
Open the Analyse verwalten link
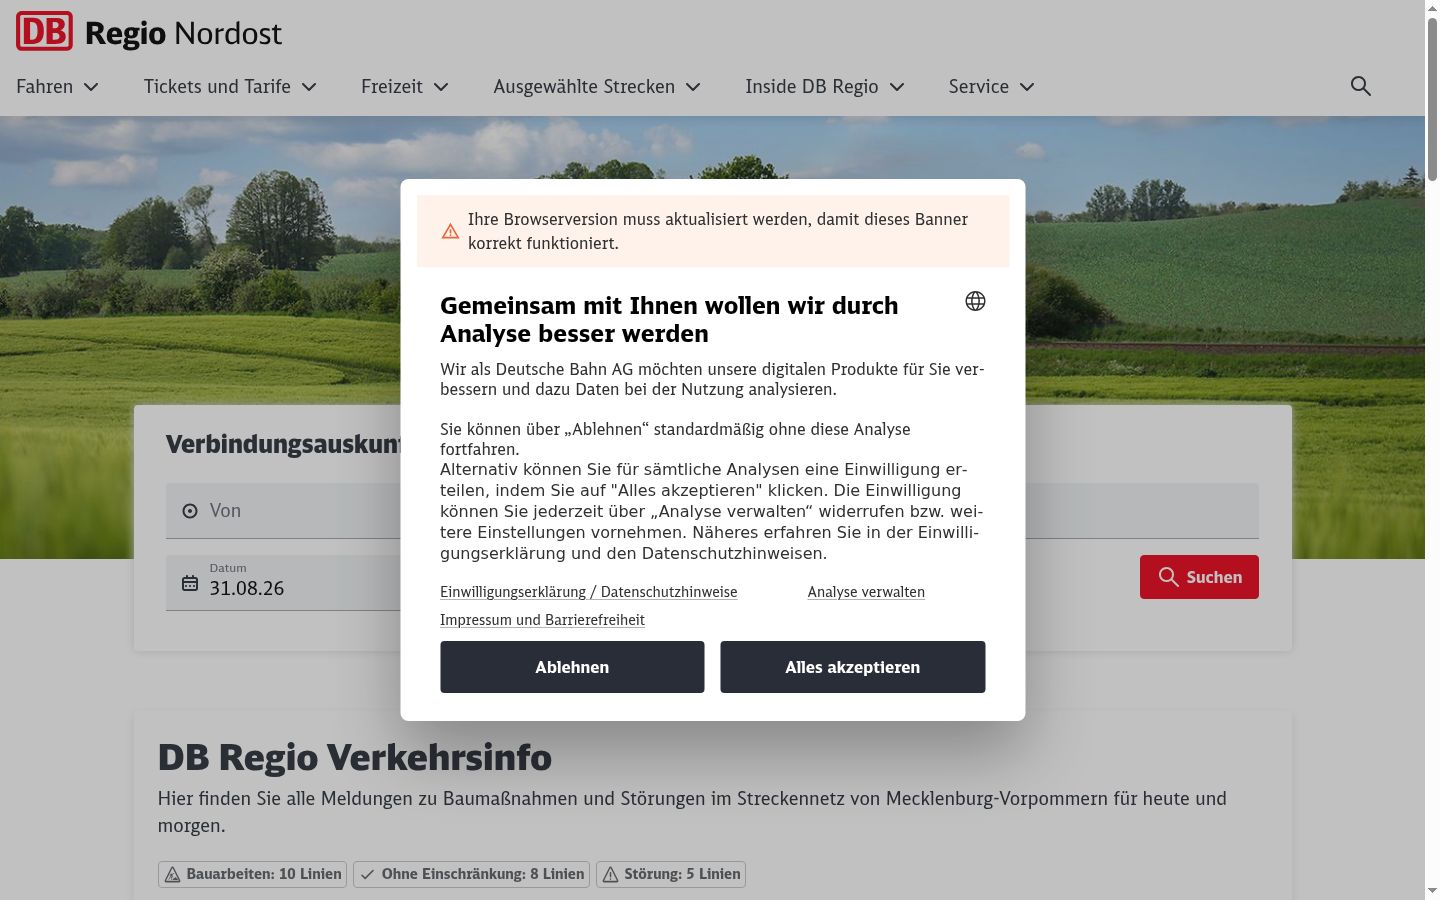(x=866, y=592)
